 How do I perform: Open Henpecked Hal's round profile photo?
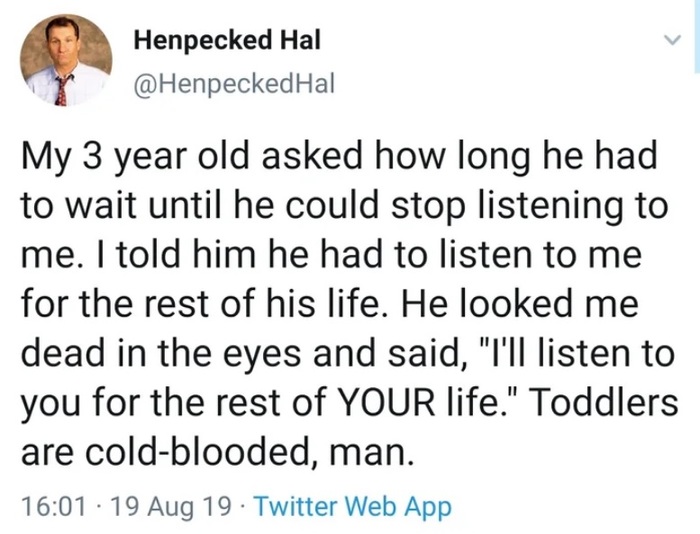[66, 60]
